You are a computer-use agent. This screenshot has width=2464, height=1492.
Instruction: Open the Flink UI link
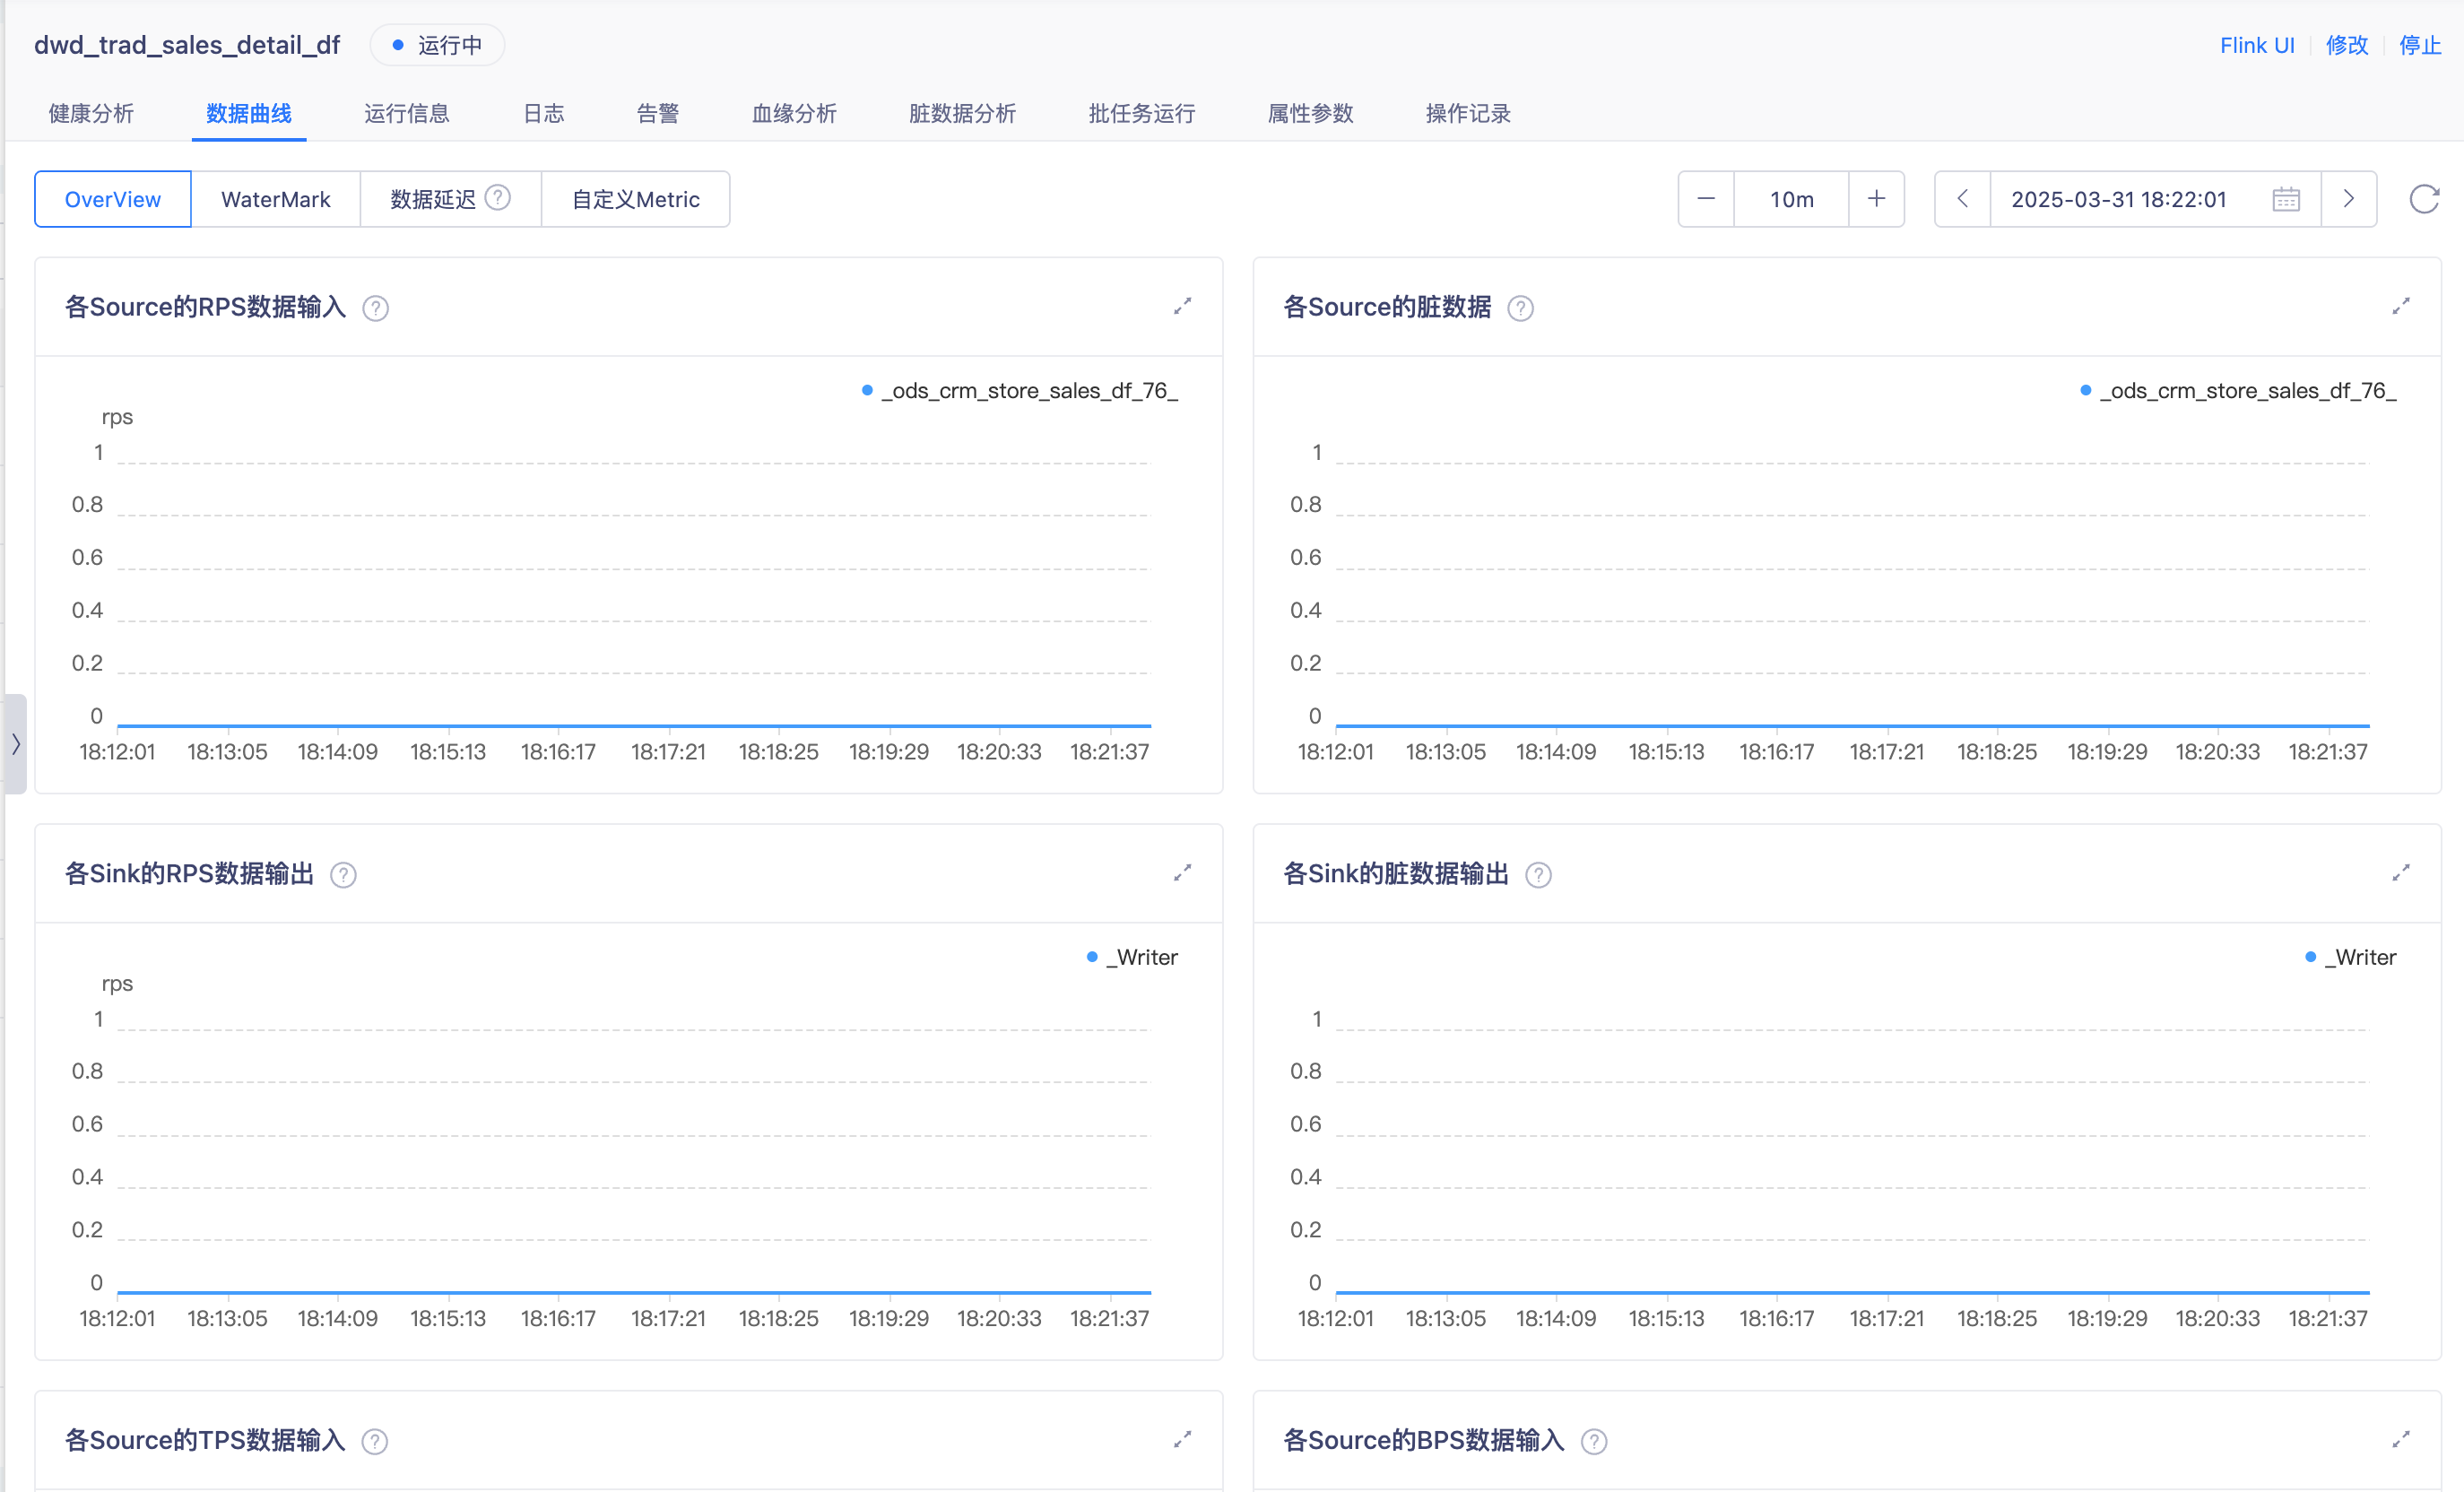tap(2257, 45)
